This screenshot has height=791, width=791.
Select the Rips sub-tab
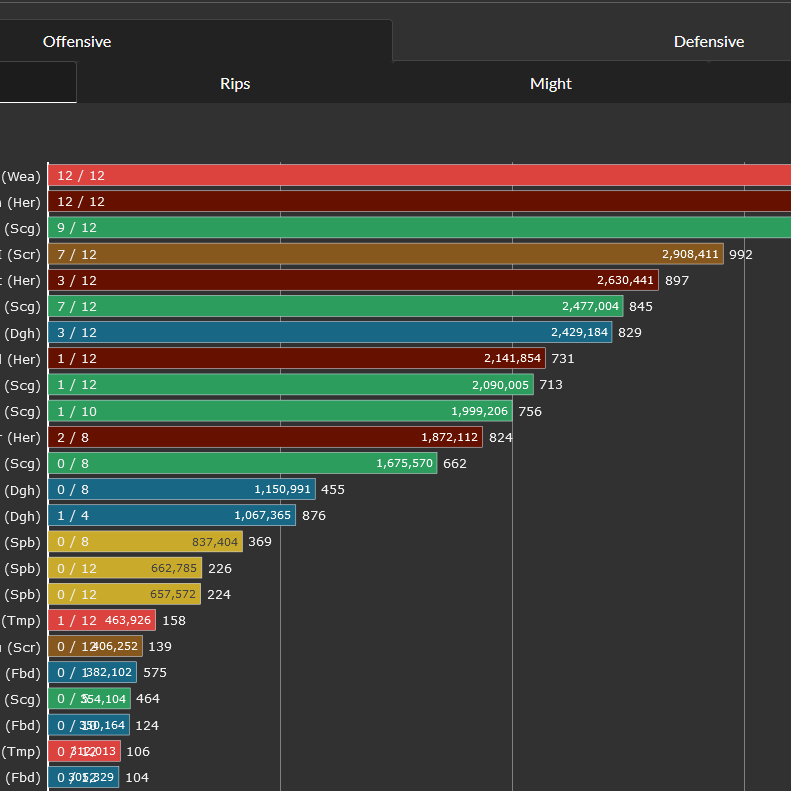coord(235,84)
